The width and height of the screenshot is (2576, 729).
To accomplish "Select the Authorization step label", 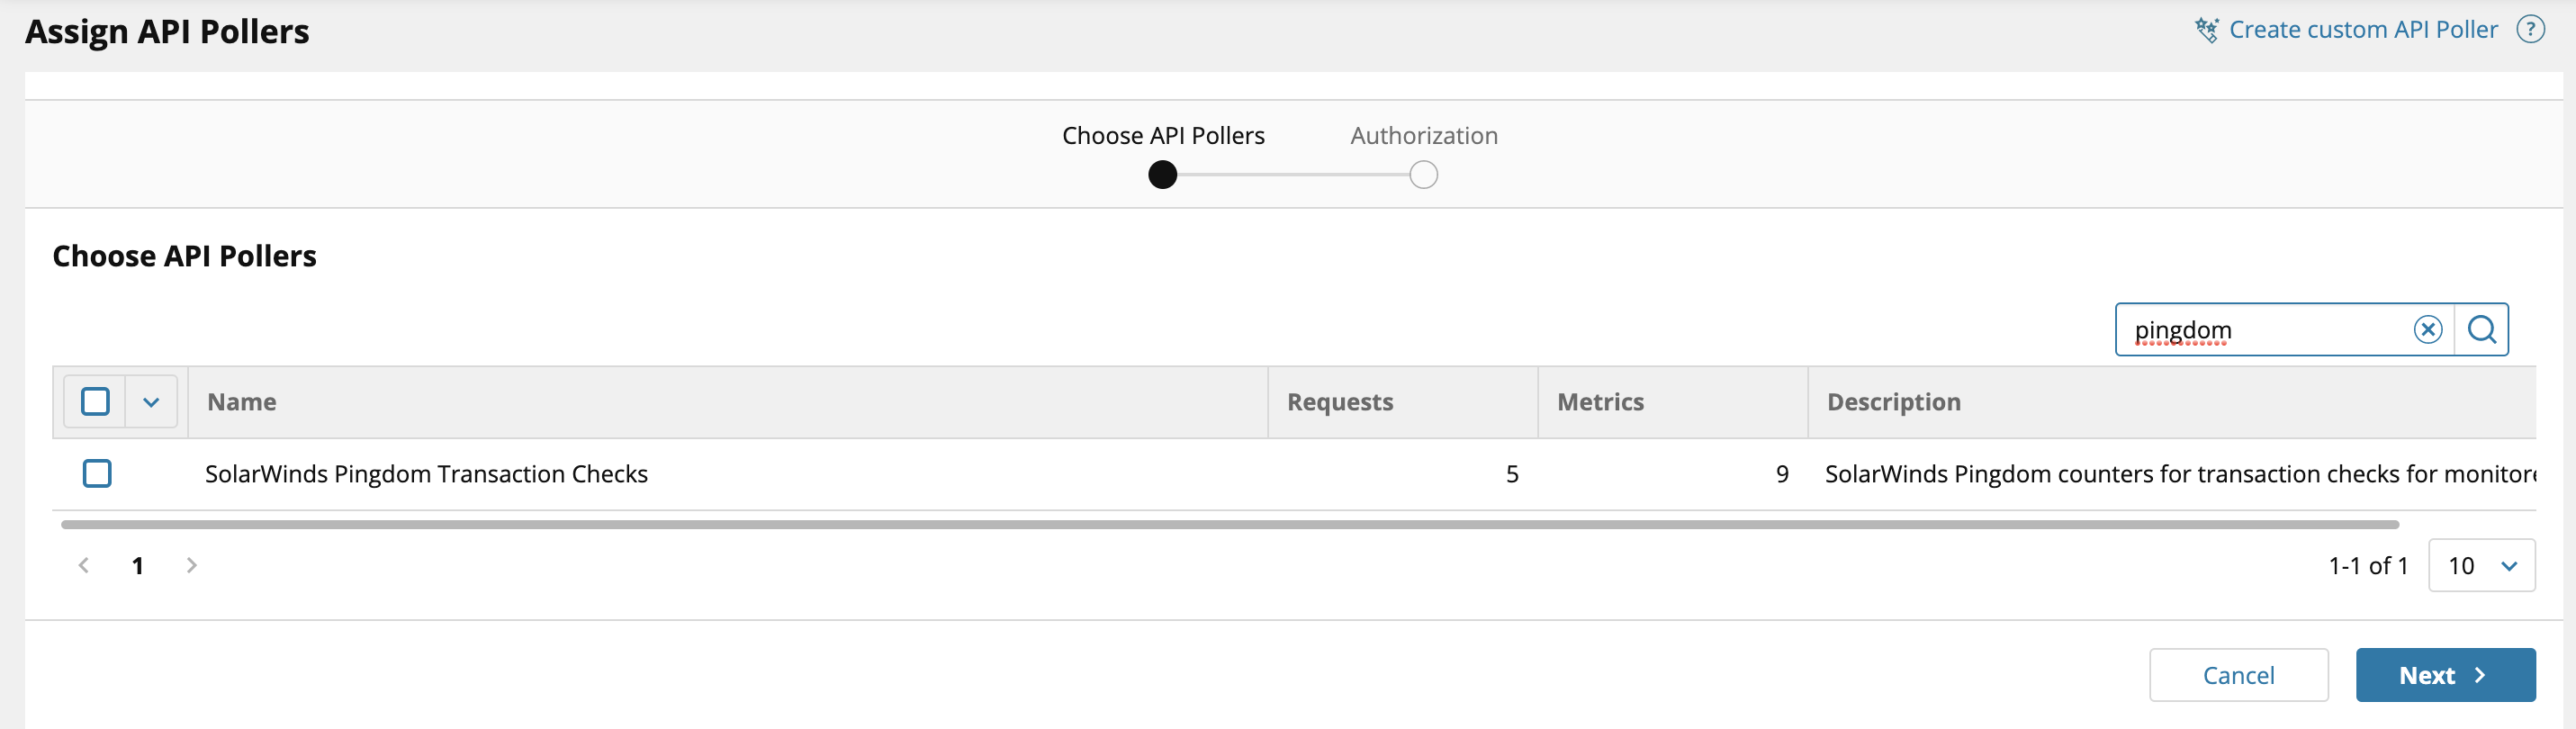I will click(x=1423, y=135).
